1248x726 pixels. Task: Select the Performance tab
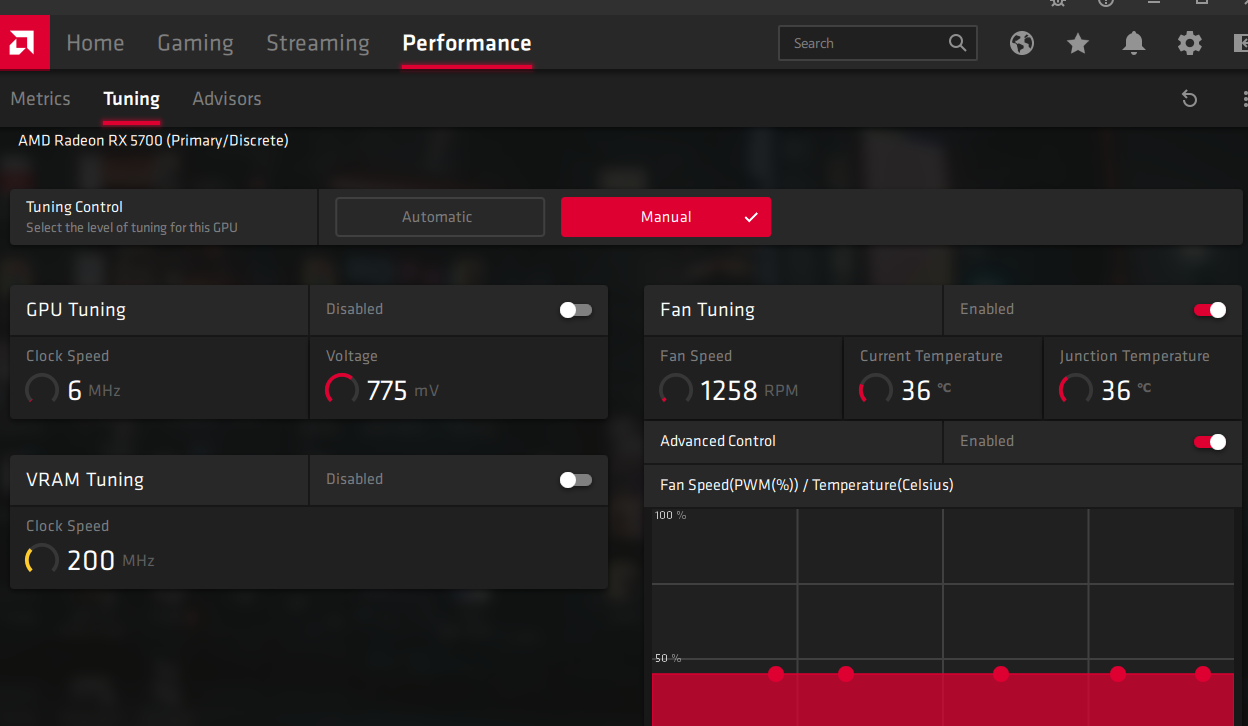point(467,43)
